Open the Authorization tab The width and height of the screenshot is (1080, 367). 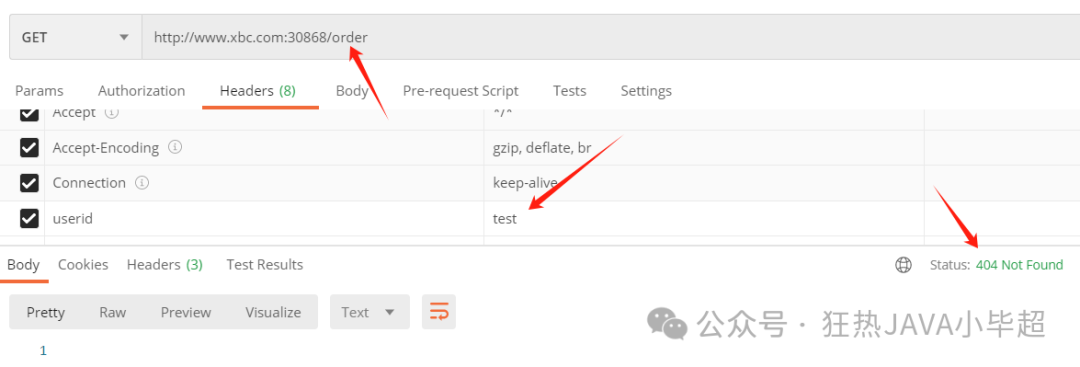point(141,91)
